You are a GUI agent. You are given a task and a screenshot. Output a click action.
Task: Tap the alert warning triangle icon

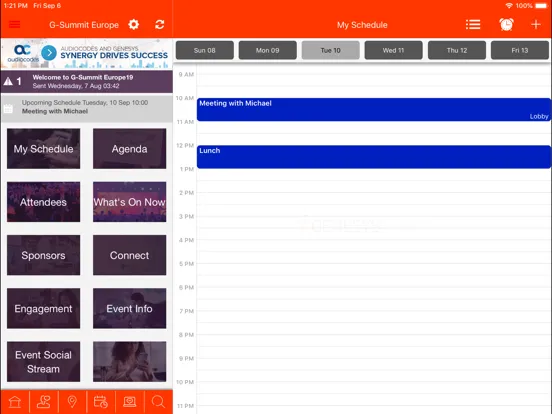point(8,82)
